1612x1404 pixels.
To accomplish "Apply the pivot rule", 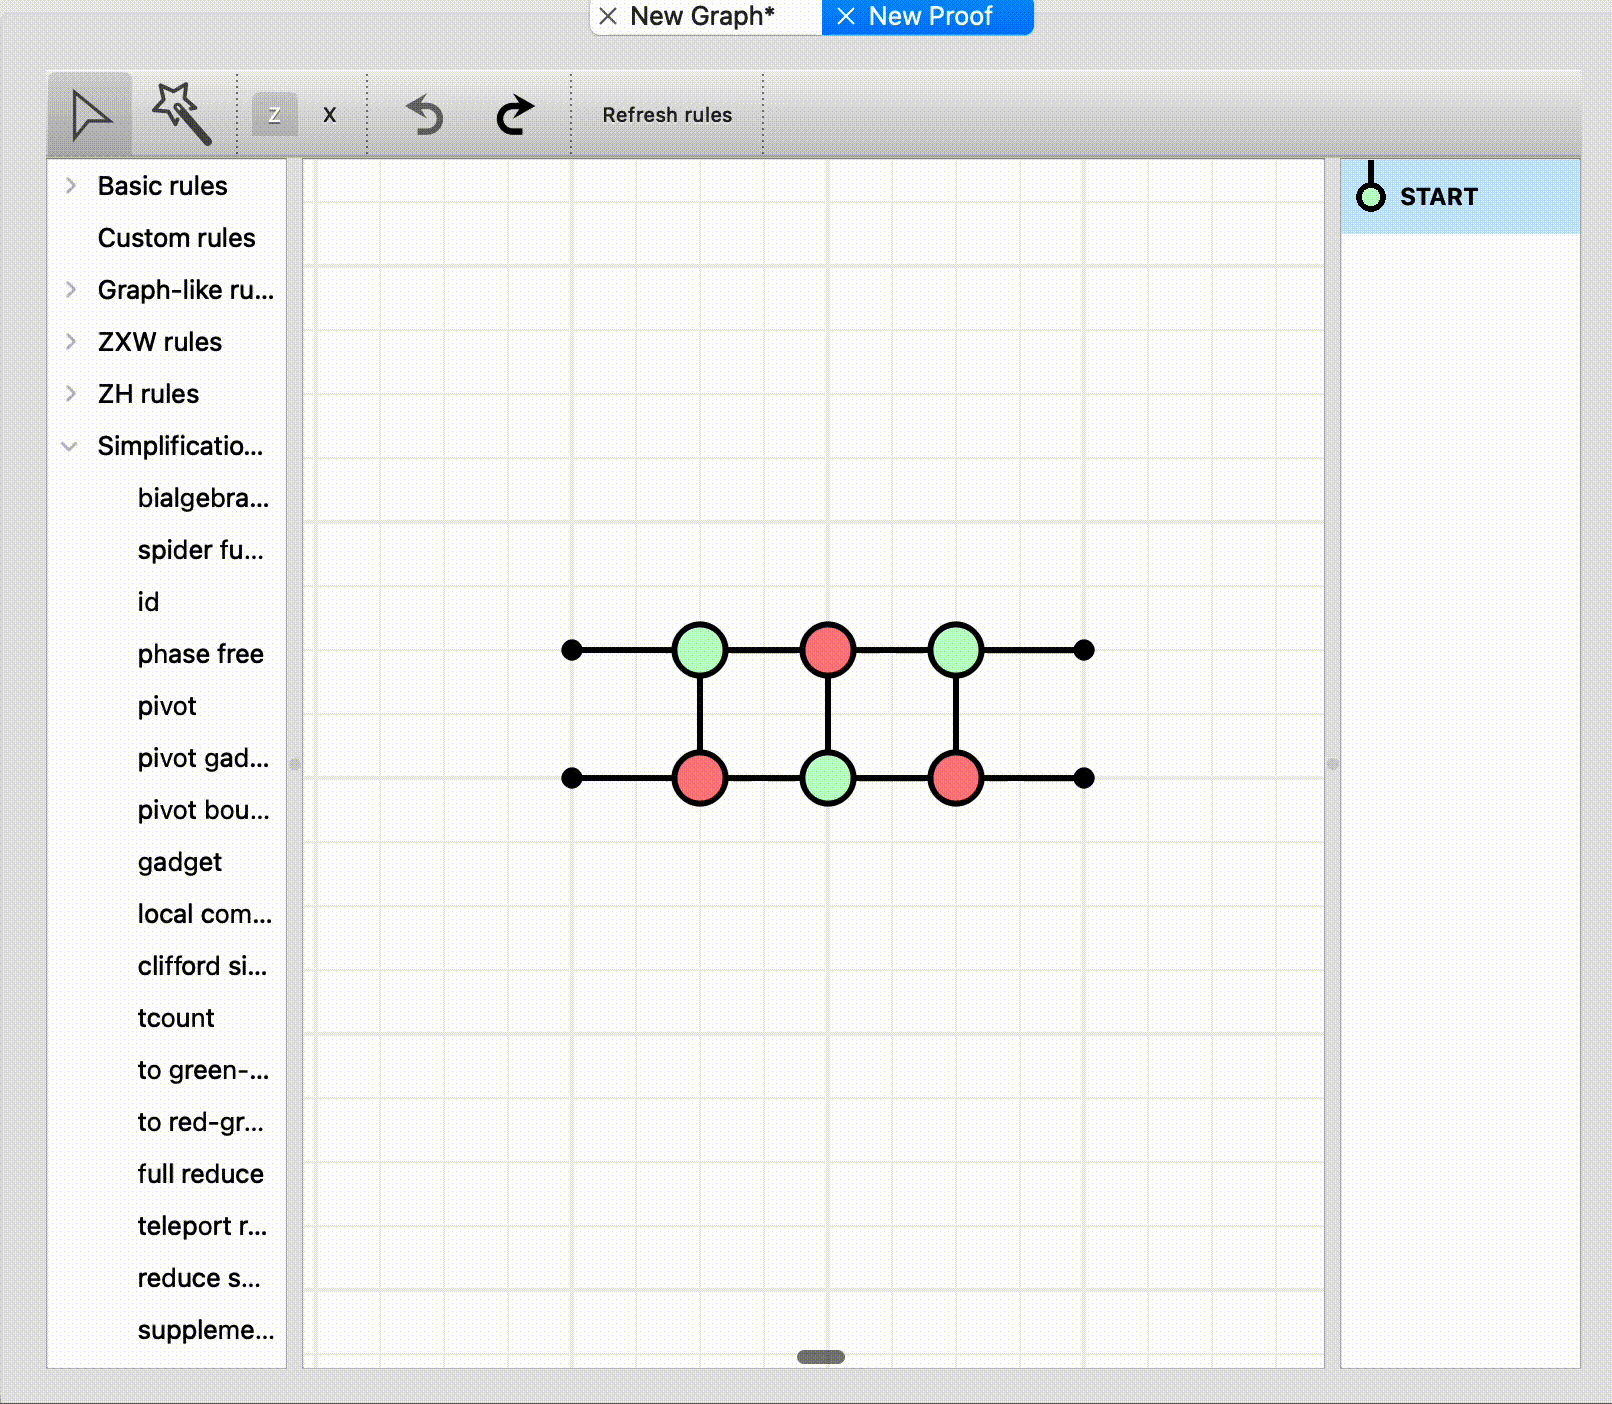I will tap(167, 706).
